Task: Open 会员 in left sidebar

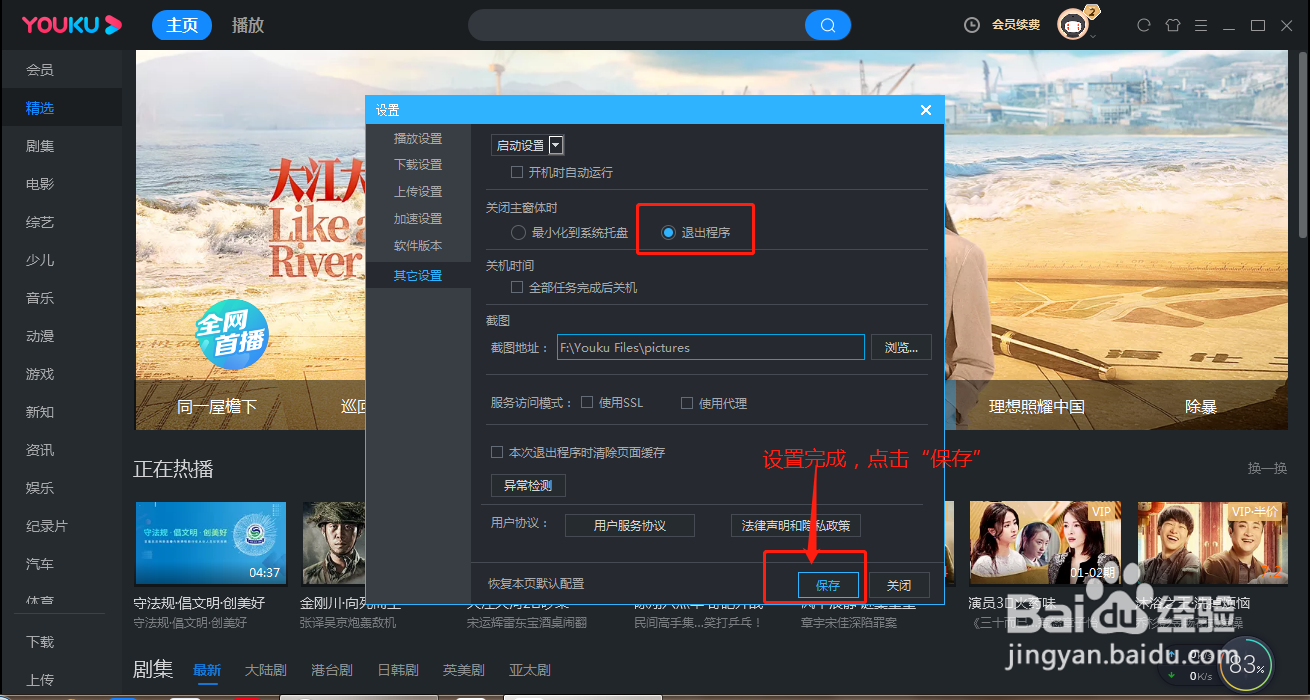Action: (40, 70)
